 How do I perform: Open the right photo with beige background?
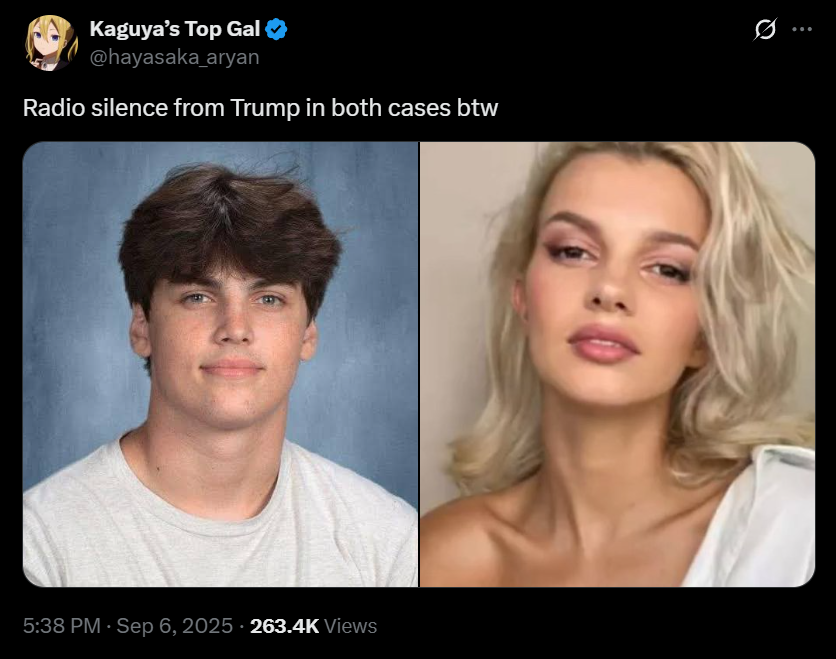[617, 364]
